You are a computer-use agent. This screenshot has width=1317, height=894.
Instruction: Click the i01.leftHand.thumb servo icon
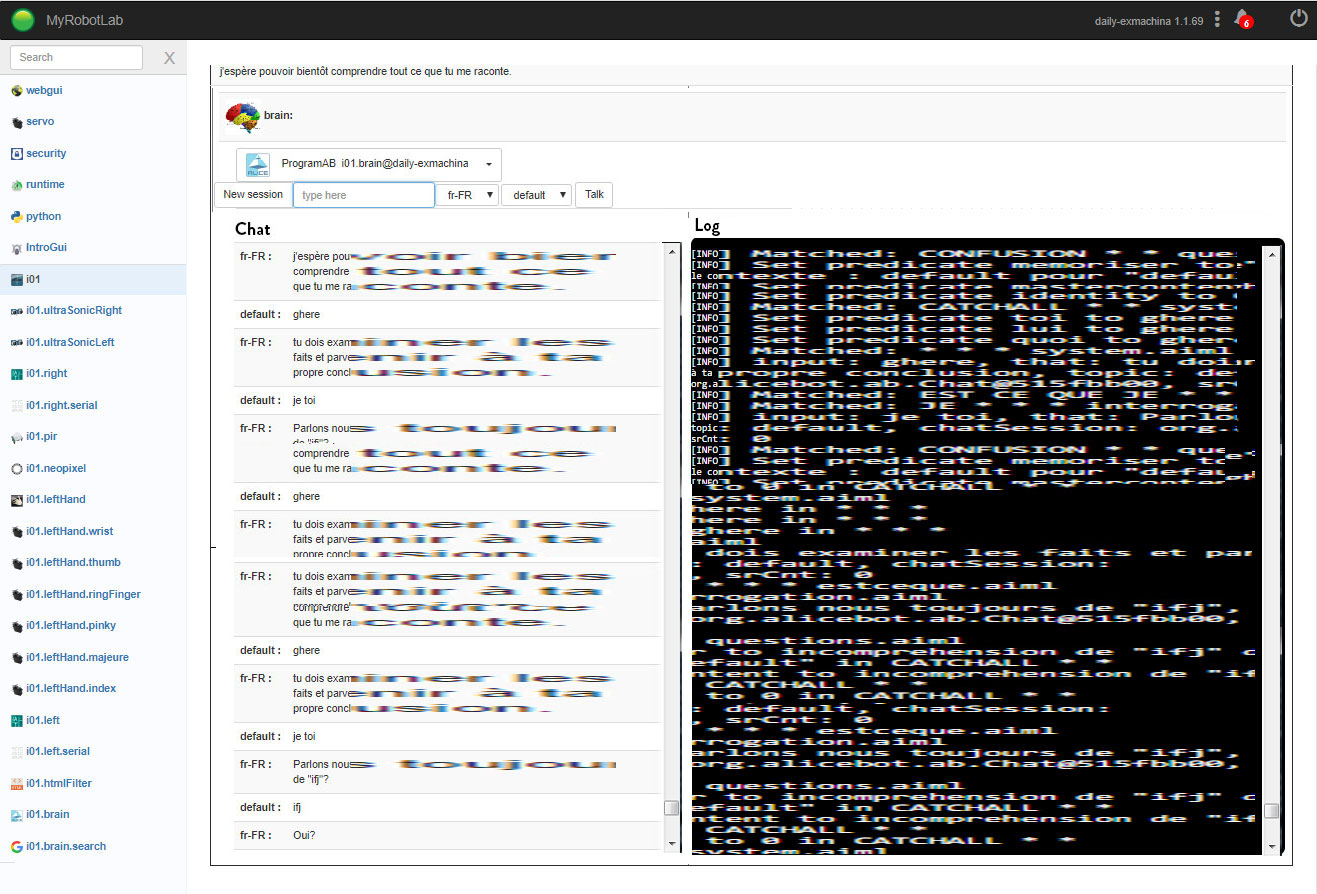pyautogui.click(x=16, y=563)
